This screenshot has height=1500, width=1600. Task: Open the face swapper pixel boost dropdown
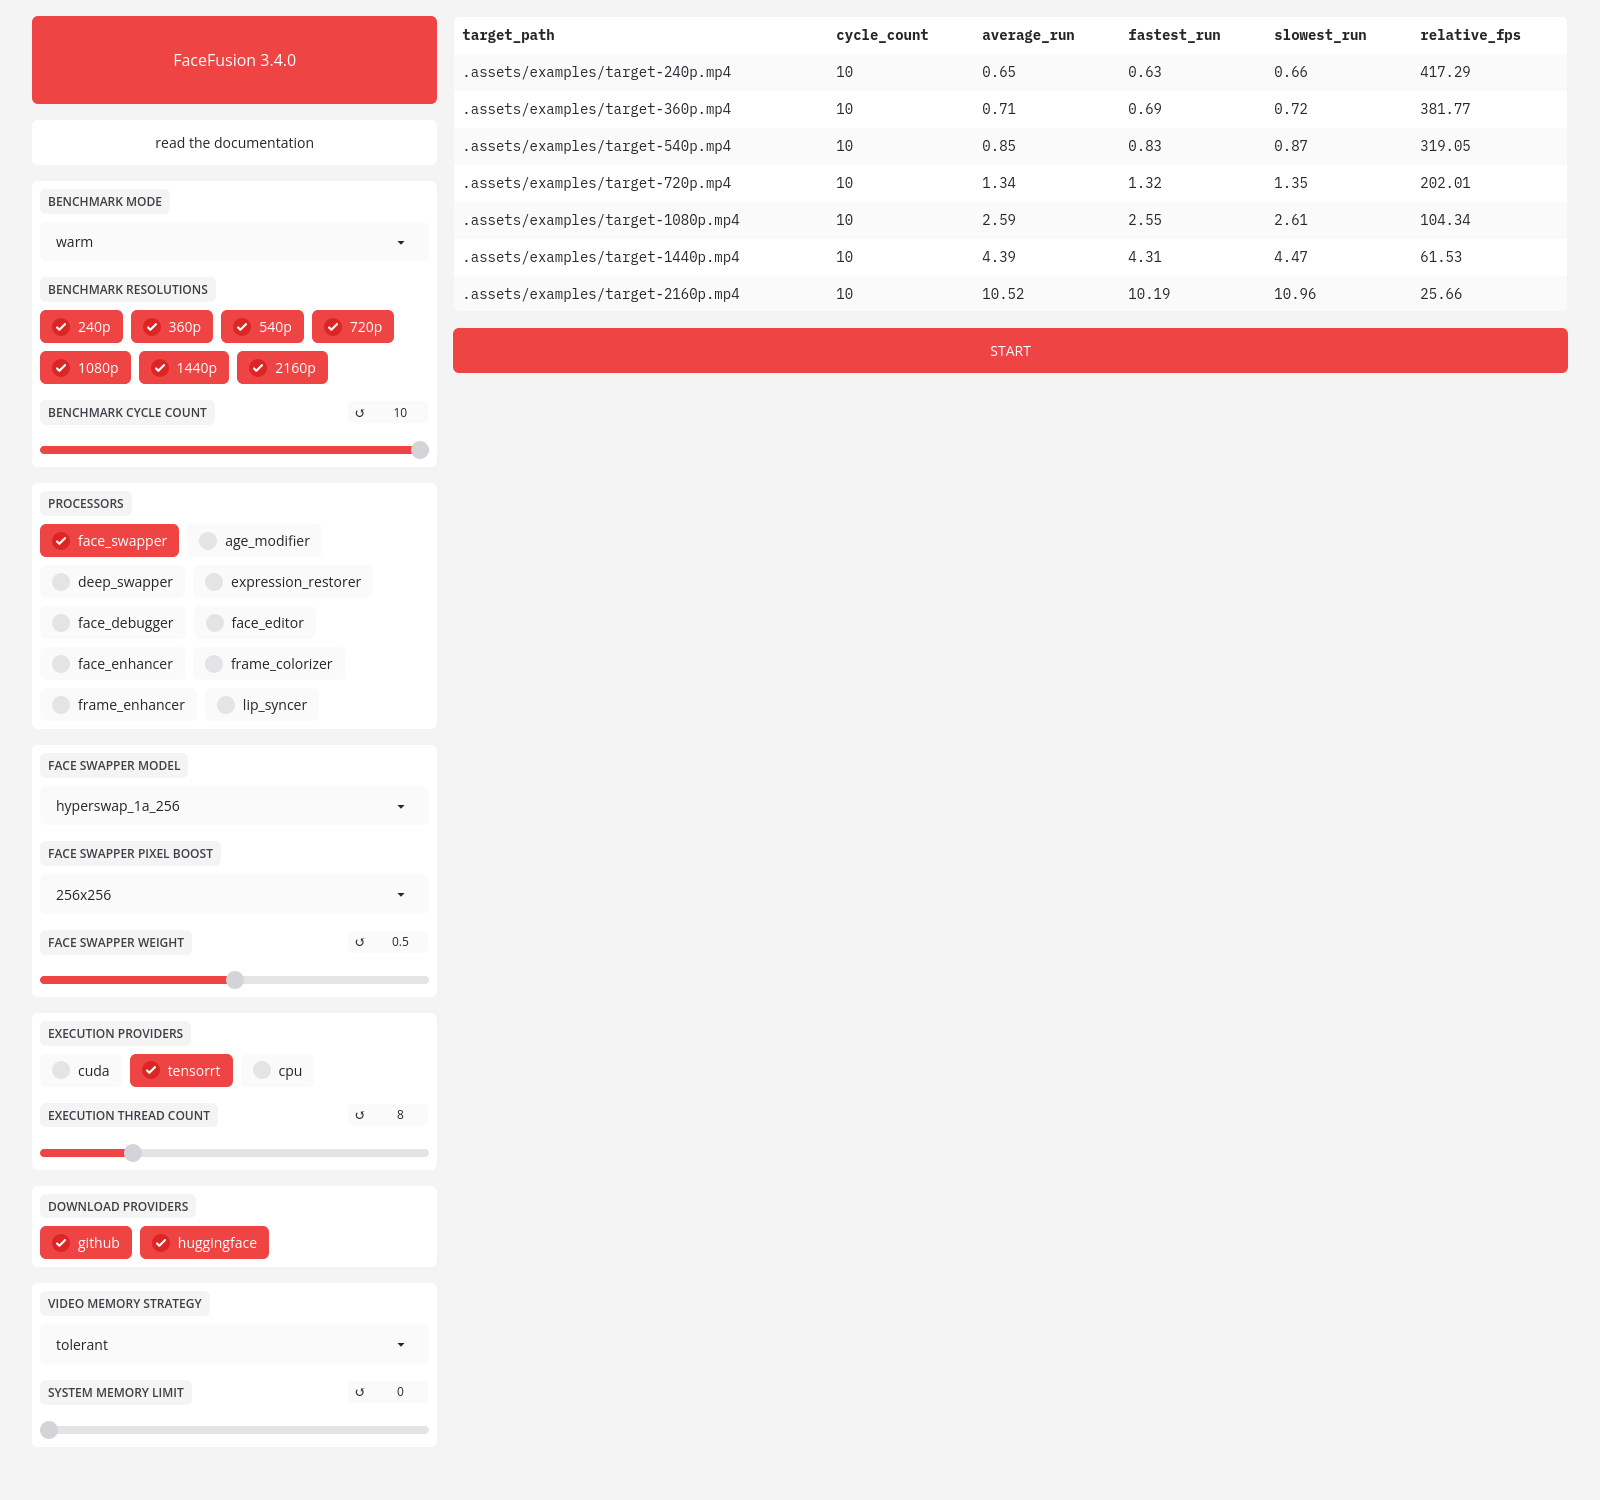[x=234, y=895]
